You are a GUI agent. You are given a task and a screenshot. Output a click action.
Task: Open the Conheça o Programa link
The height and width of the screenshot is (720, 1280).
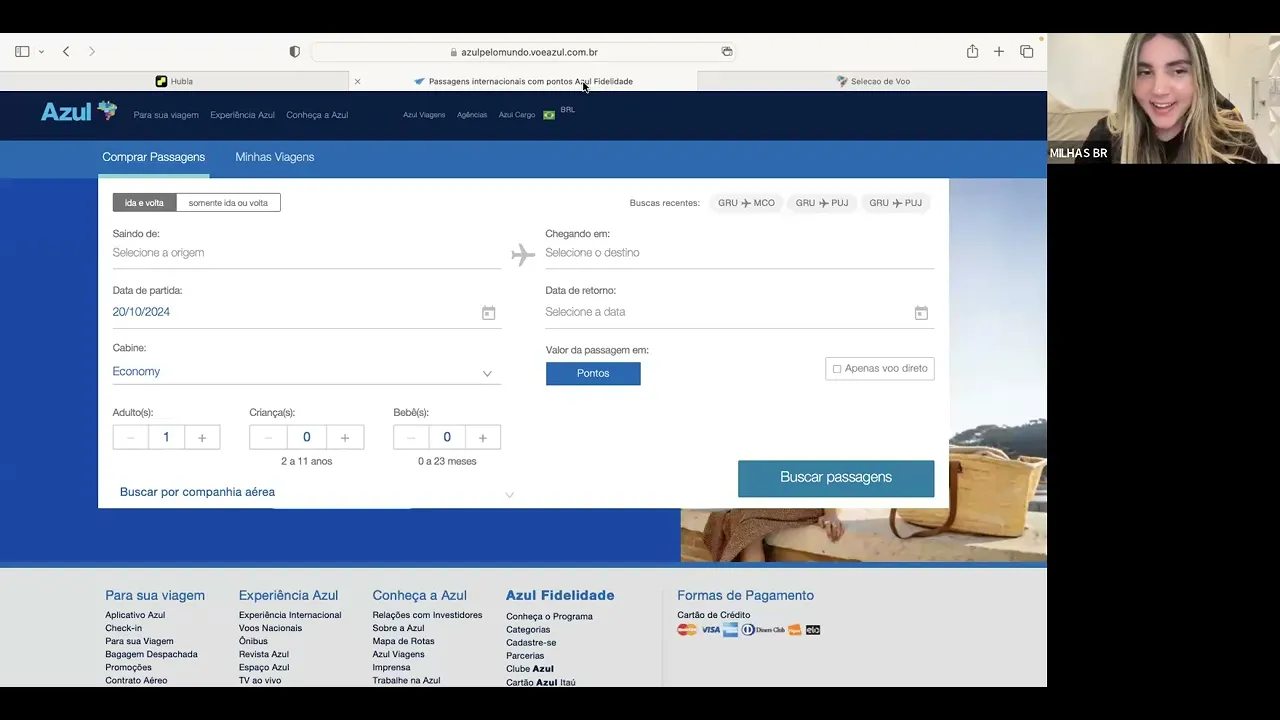pos(549,616)
